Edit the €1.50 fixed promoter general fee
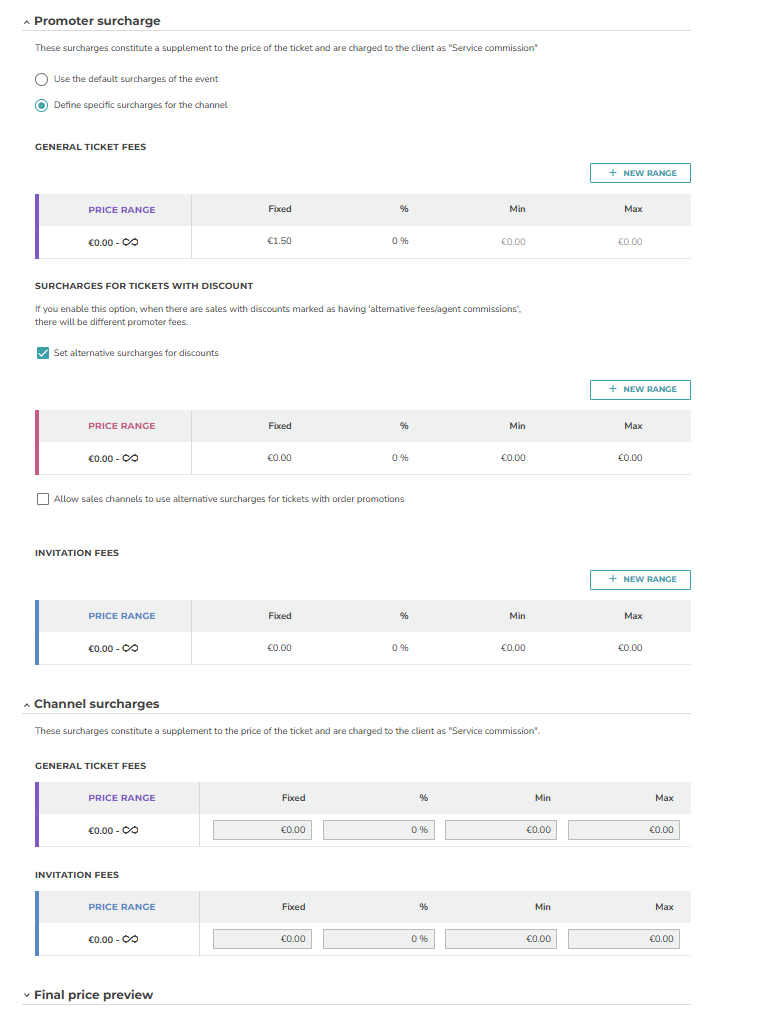Viewport: 775px width, 1030px height. [279, 241]
